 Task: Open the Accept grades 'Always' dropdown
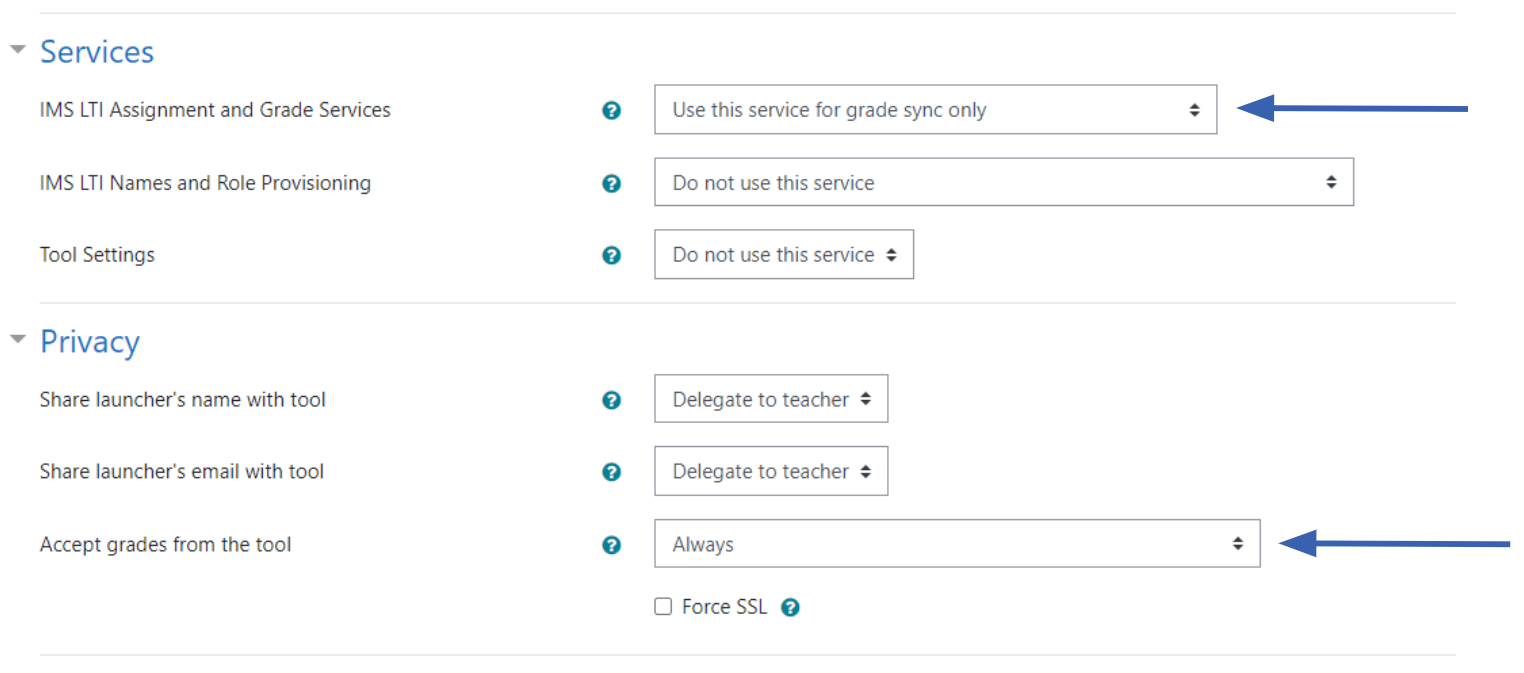click(x=956, y=544)
